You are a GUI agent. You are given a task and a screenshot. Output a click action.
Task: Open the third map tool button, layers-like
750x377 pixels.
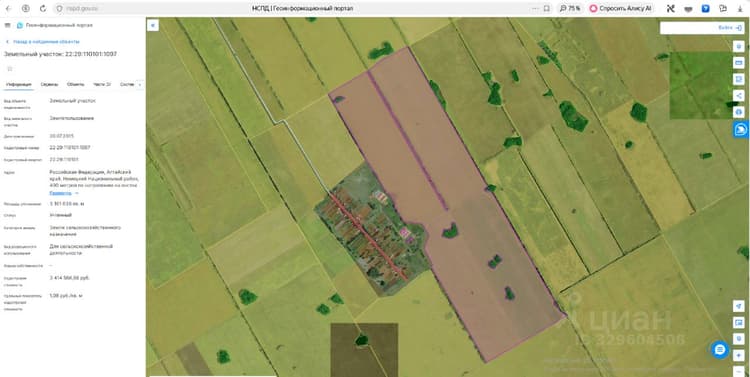point(739,79)
